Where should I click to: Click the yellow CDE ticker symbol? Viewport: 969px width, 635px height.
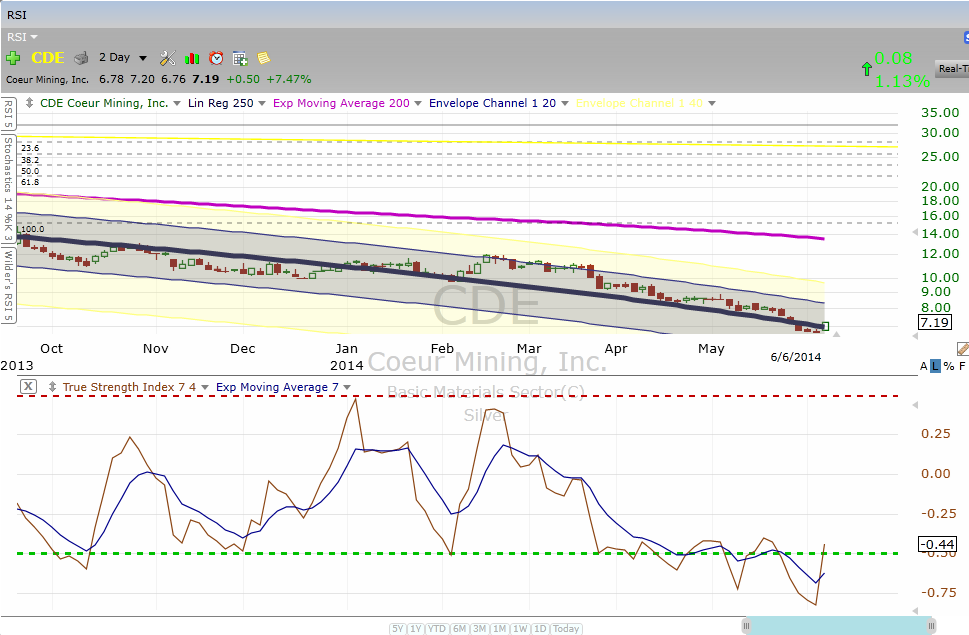pyautogui.click(x=48, y=57)
